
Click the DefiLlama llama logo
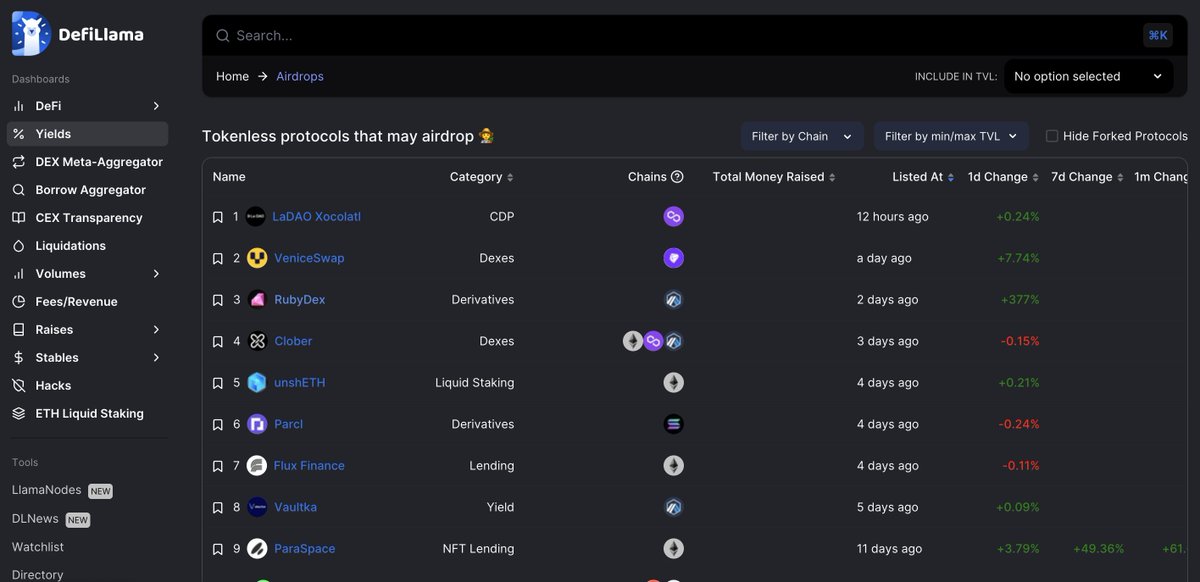29,32
